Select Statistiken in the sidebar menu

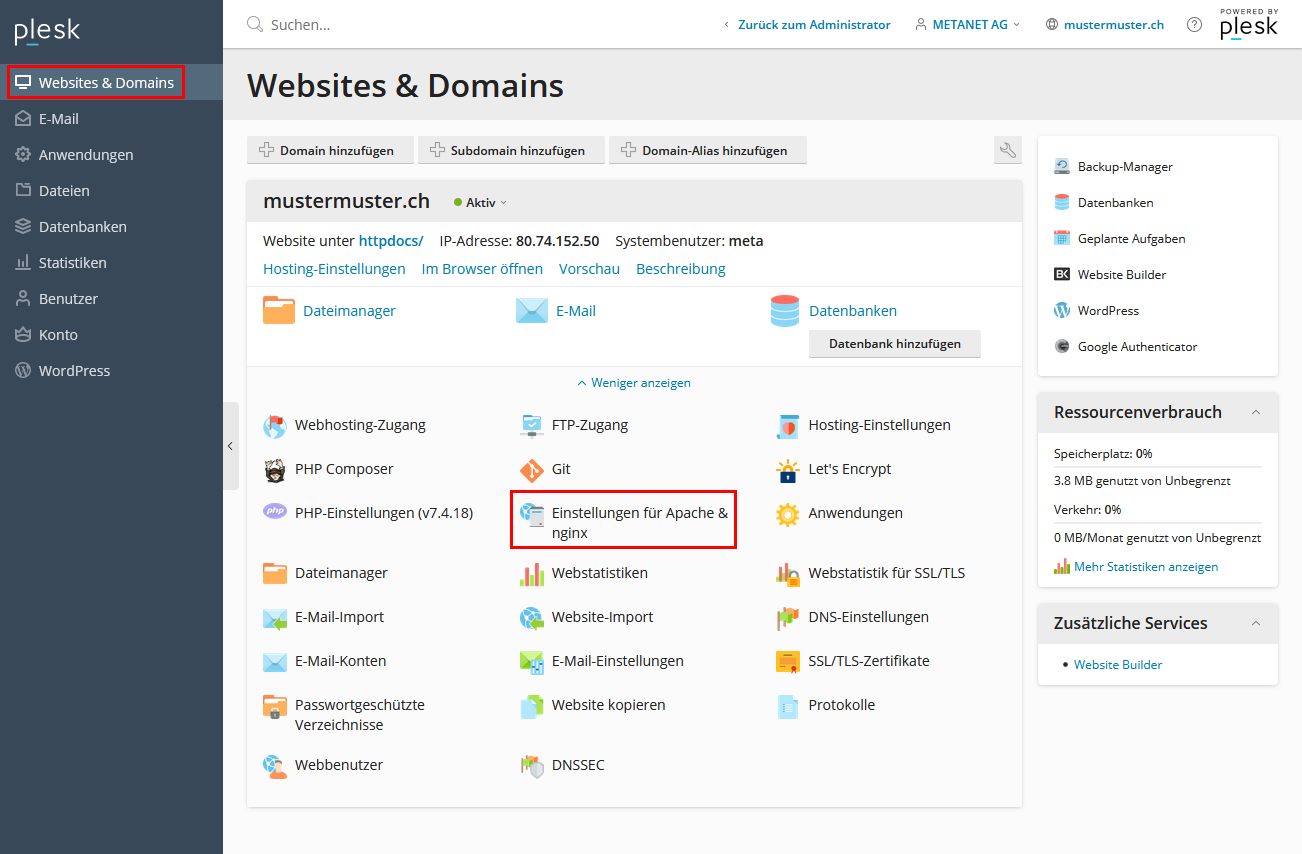[72, 263]
